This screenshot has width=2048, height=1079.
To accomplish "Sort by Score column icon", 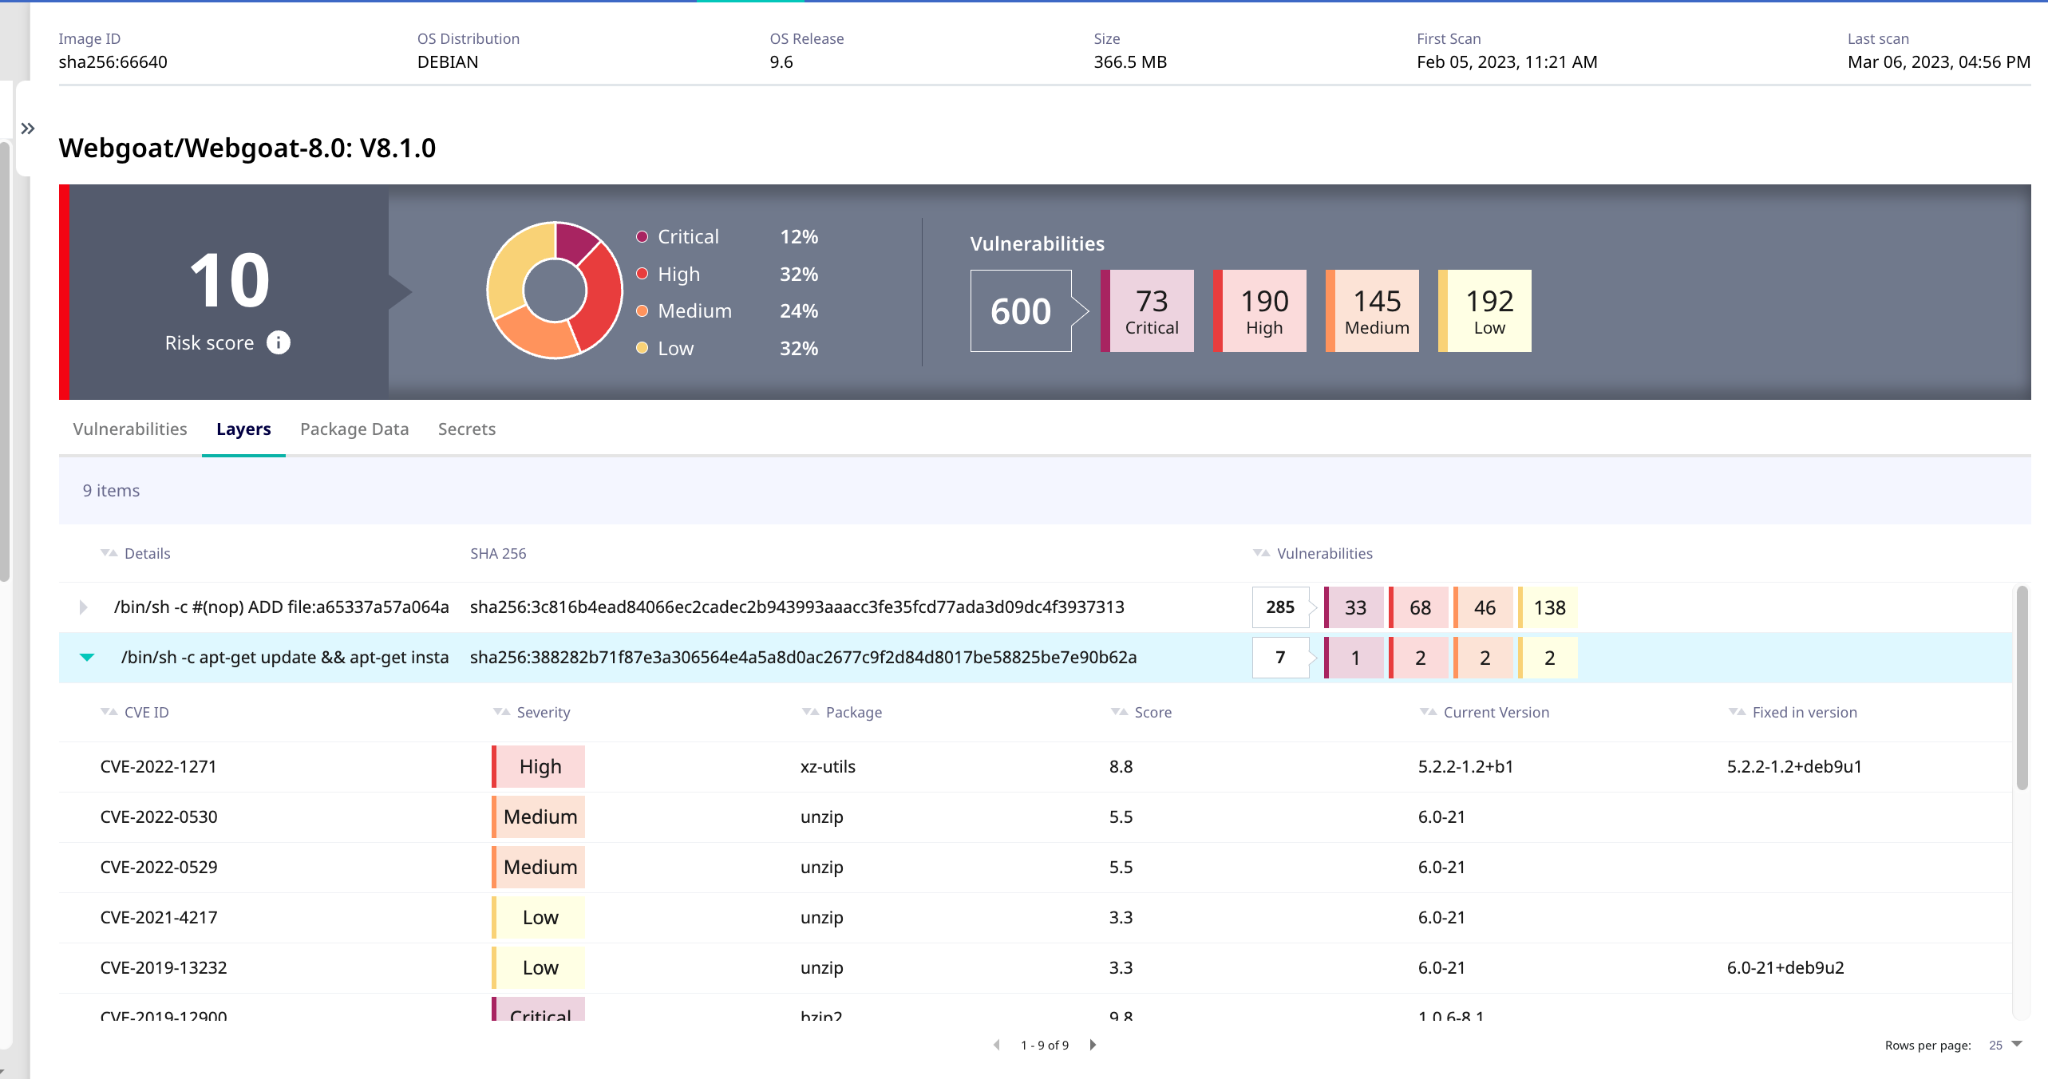I will (1119, 712).
